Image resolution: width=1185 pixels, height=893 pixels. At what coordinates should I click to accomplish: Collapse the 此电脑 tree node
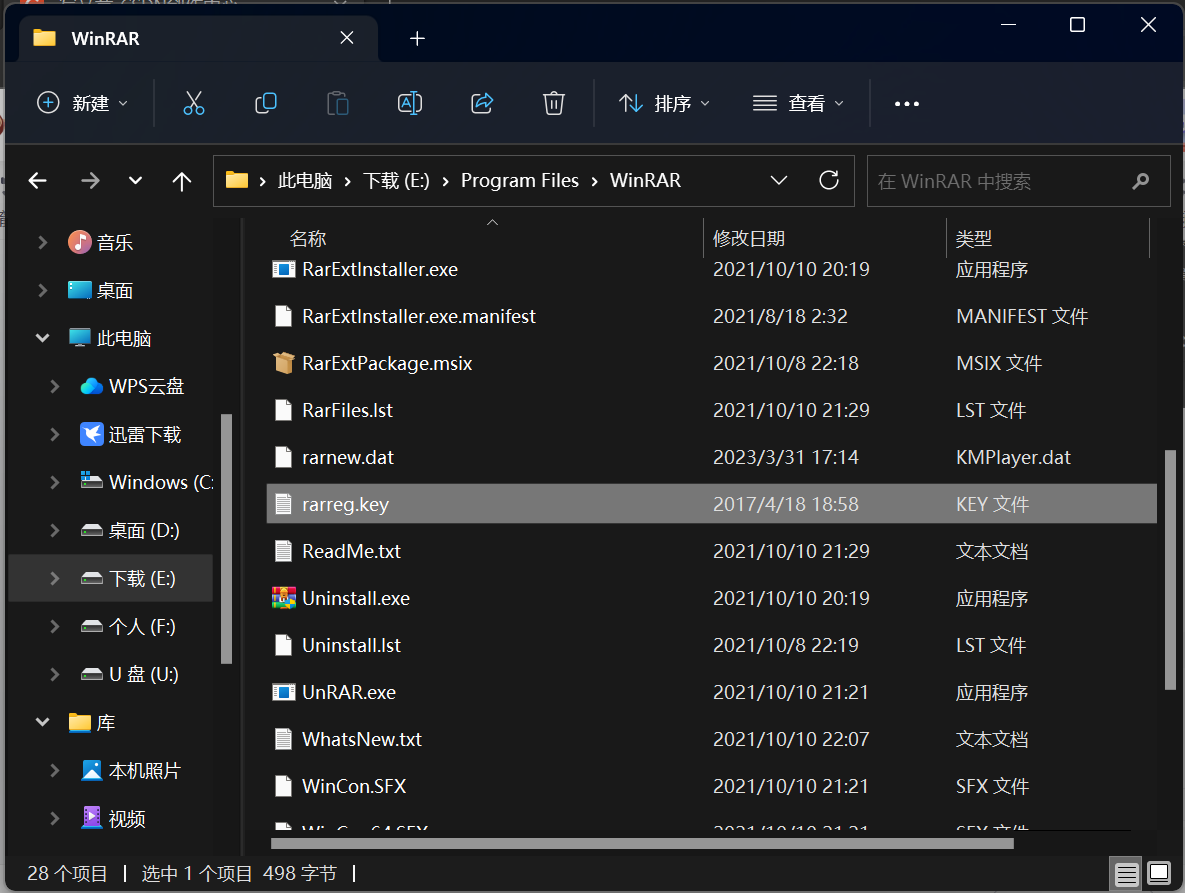42,338
